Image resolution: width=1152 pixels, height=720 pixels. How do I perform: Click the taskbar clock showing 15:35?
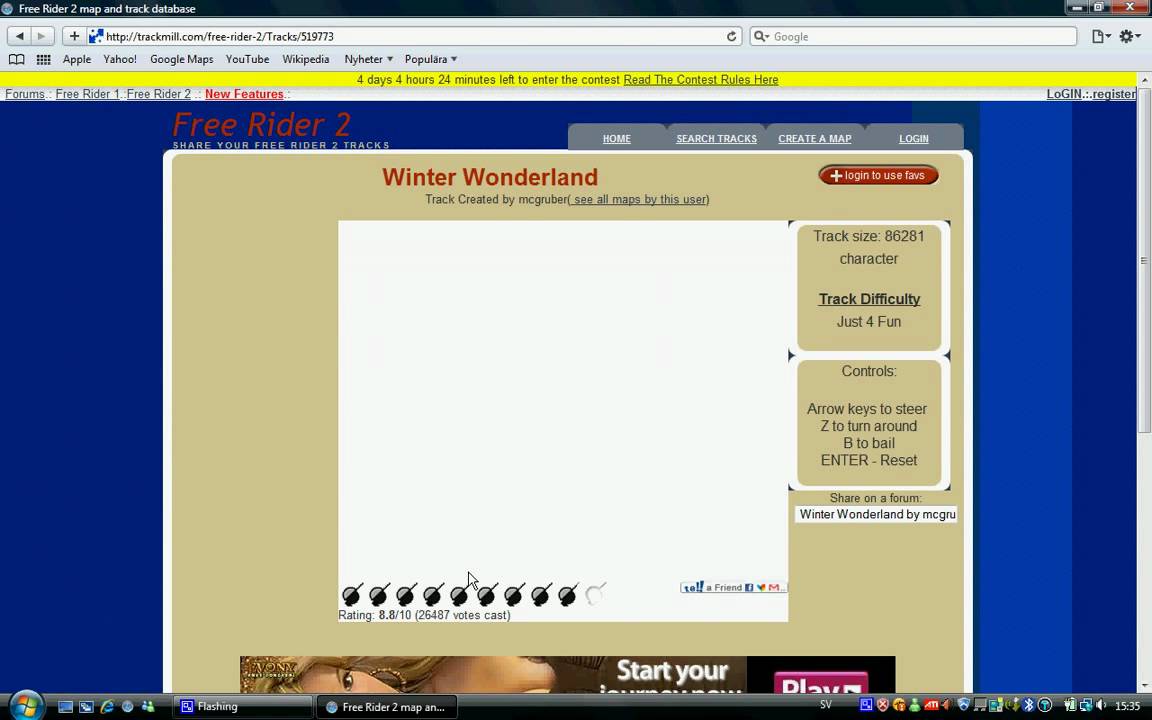1128,706
